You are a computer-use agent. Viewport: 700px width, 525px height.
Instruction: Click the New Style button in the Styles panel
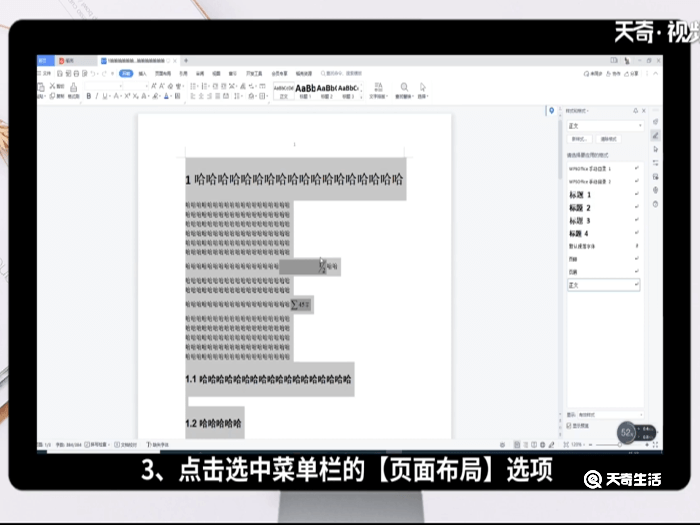coord(579,139)
